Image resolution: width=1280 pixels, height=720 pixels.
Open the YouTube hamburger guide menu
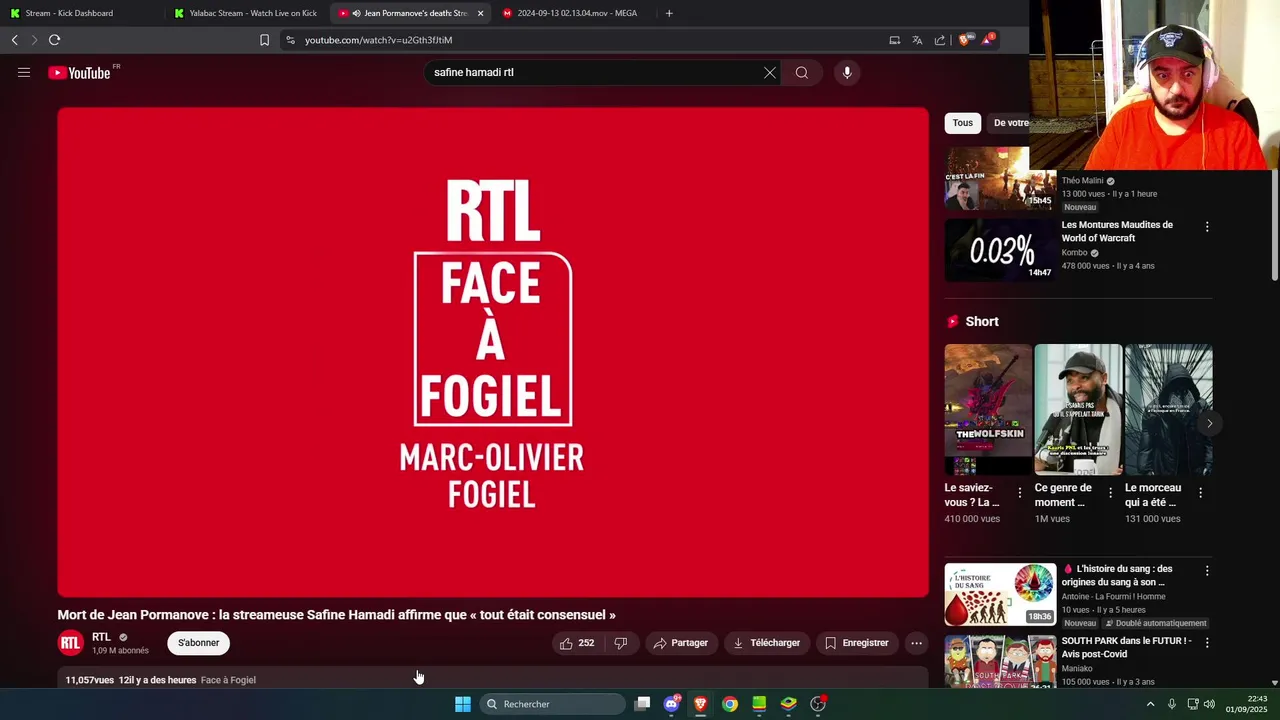click(24, 72)
